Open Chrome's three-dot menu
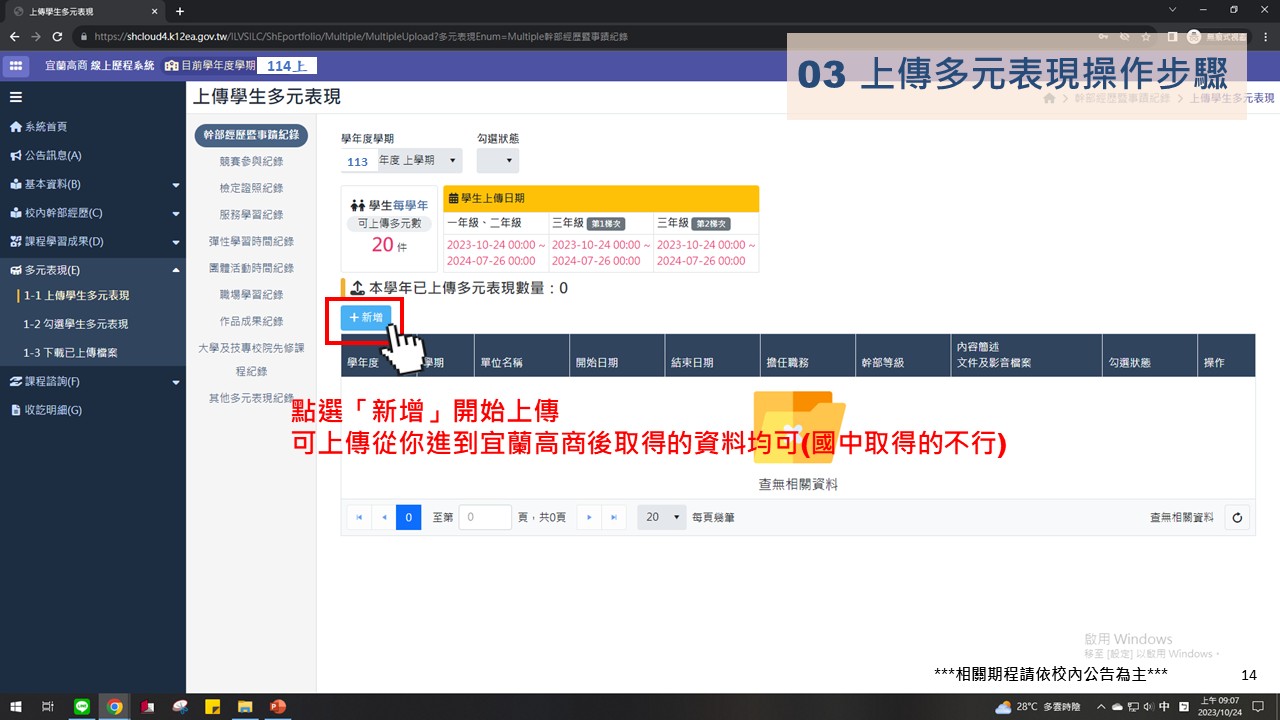Image resolution: width=1280 pixels, height=720 pixels. click(1265, 36)
